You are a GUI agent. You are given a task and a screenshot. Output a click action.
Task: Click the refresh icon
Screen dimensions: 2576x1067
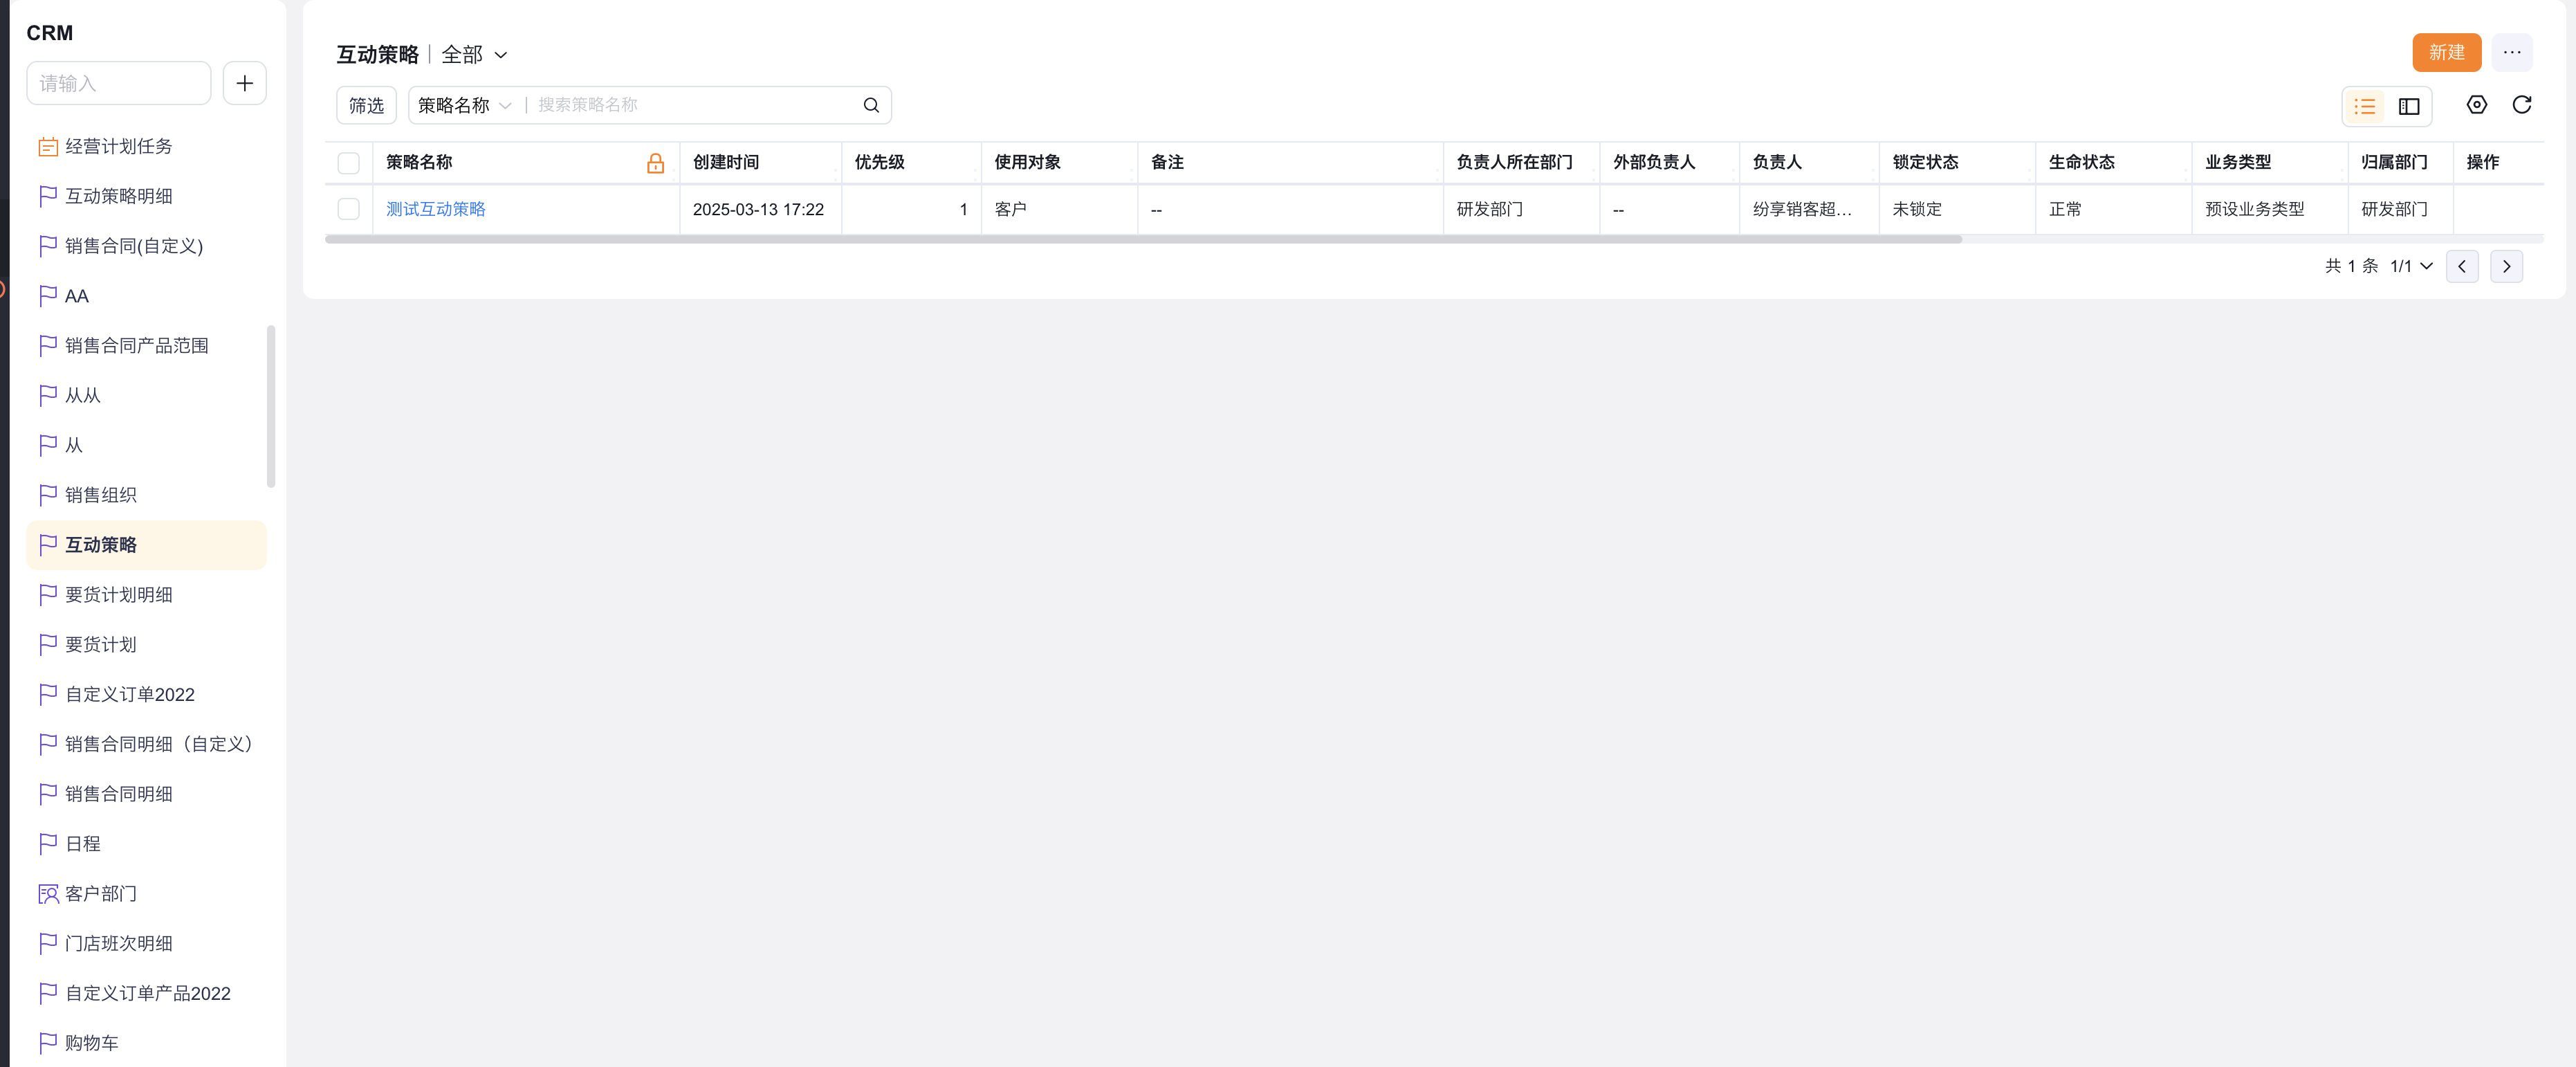pos(2521,105)
